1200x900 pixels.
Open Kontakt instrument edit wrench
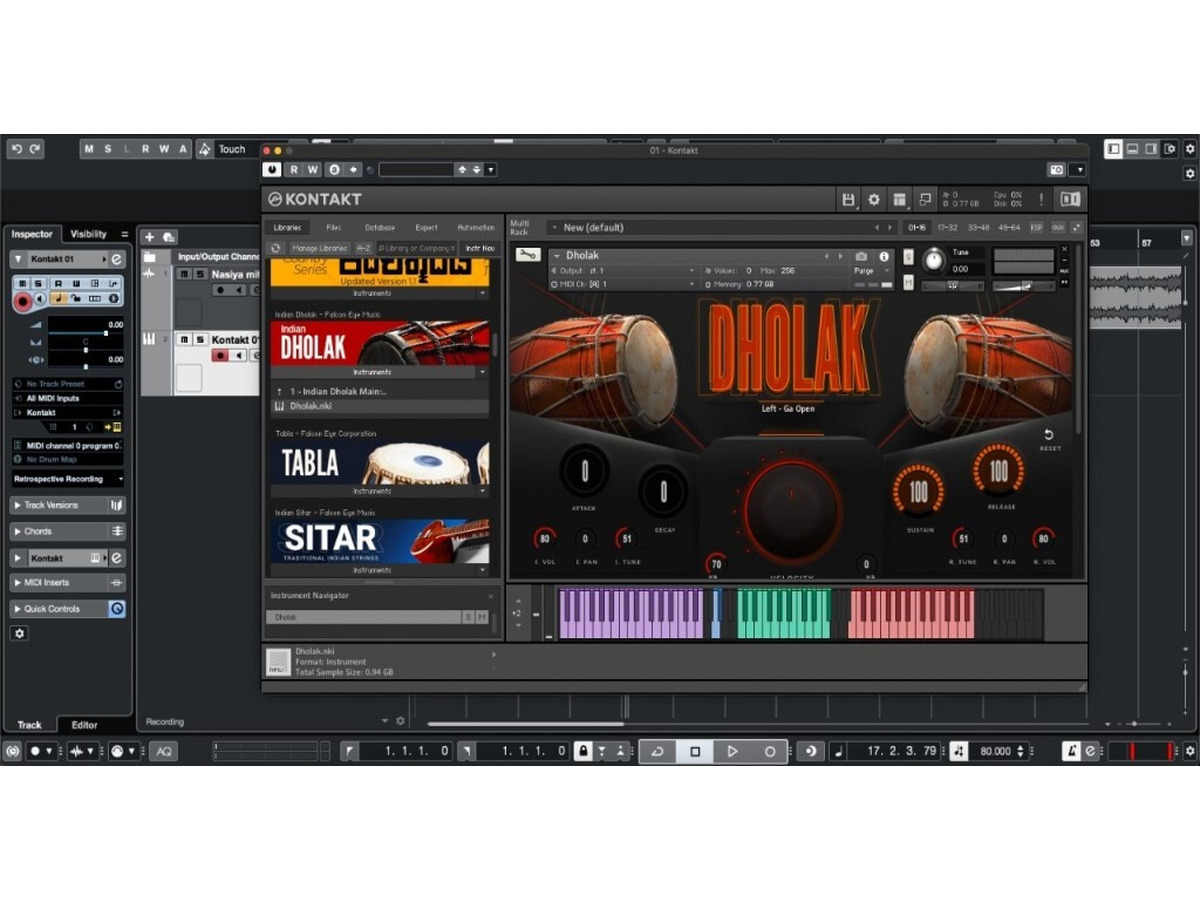pos(527,255)
